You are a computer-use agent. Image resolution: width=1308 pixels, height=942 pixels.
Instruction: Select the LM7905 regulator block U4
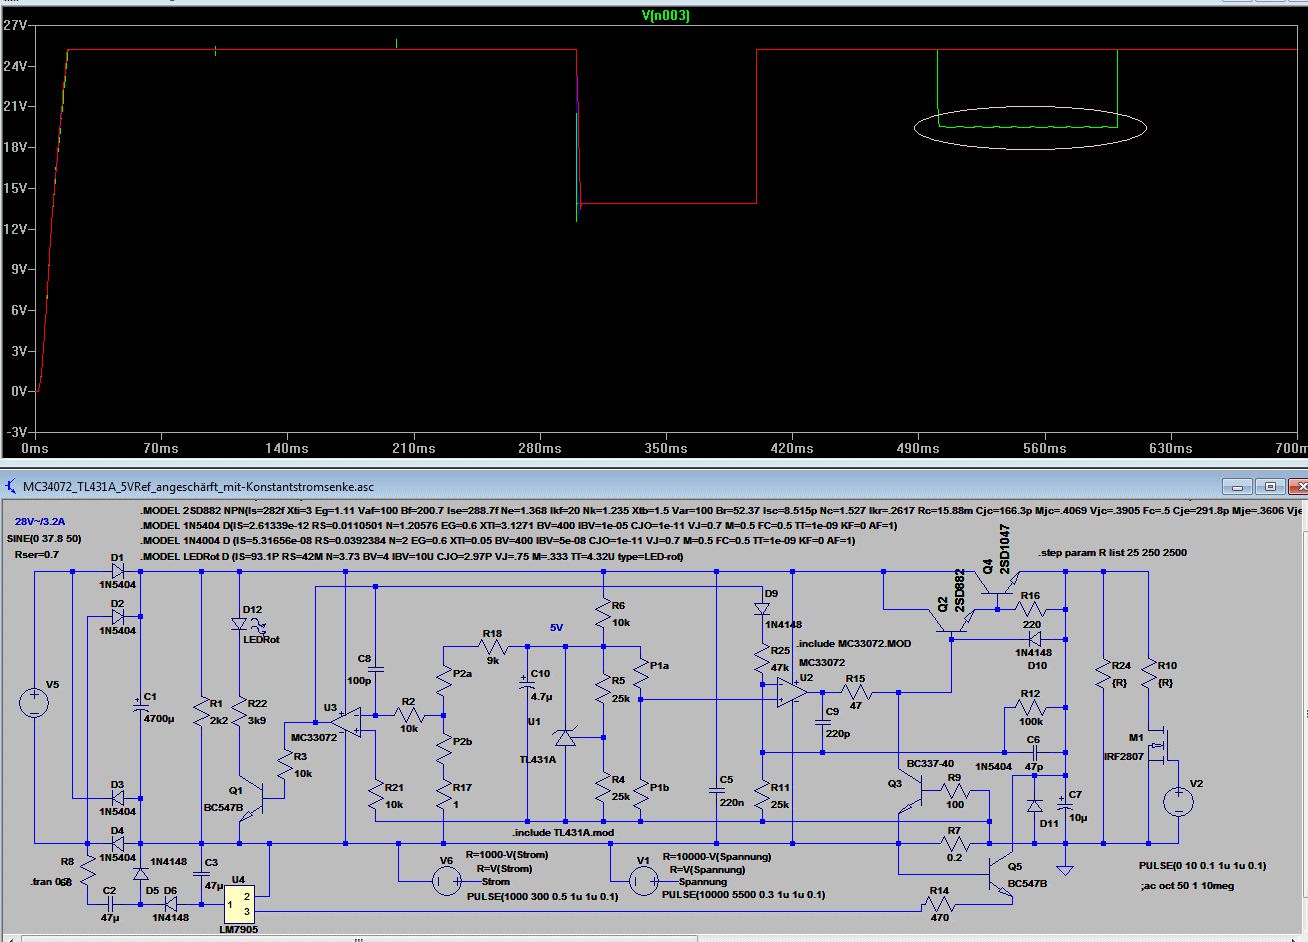240,903
